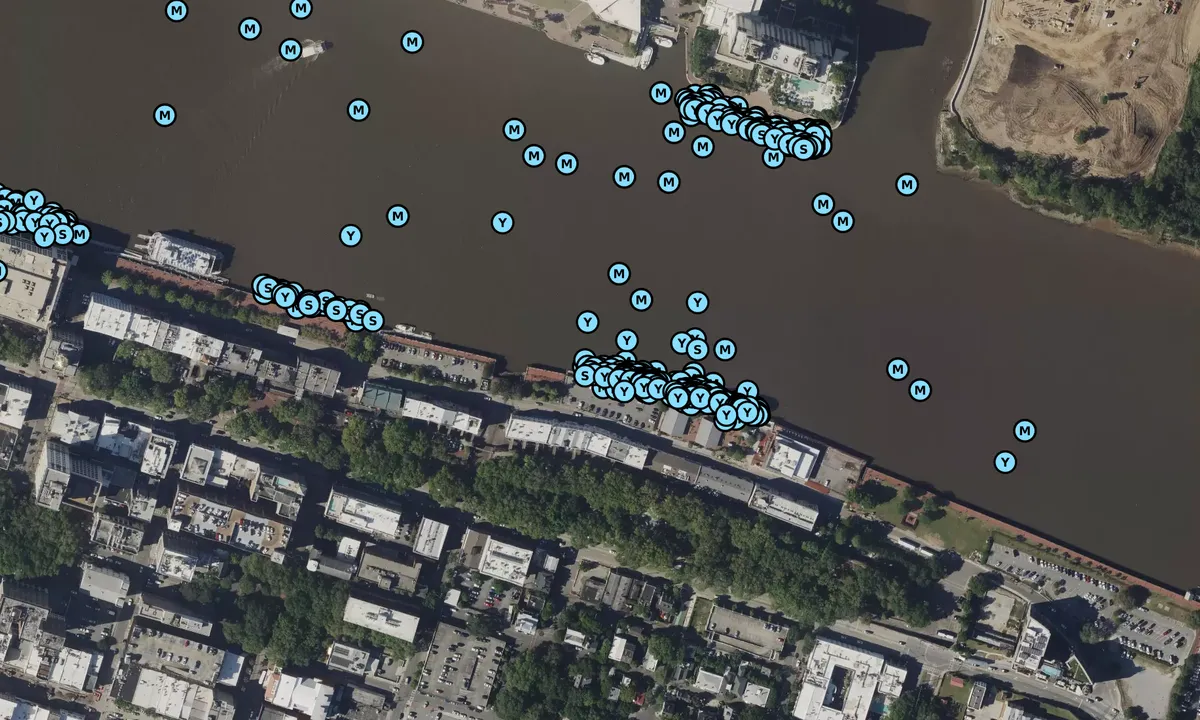Select the isolated Y marker between two M markers mid-river
This screenshot has width=1200, height=720.
tap(503, 223)
